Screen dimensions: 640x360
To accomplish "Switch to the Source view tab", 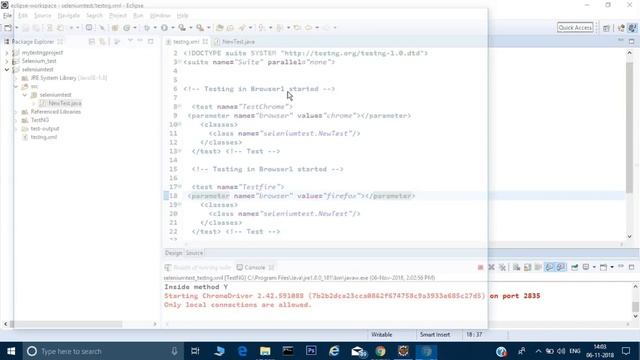I will [194, 253].
